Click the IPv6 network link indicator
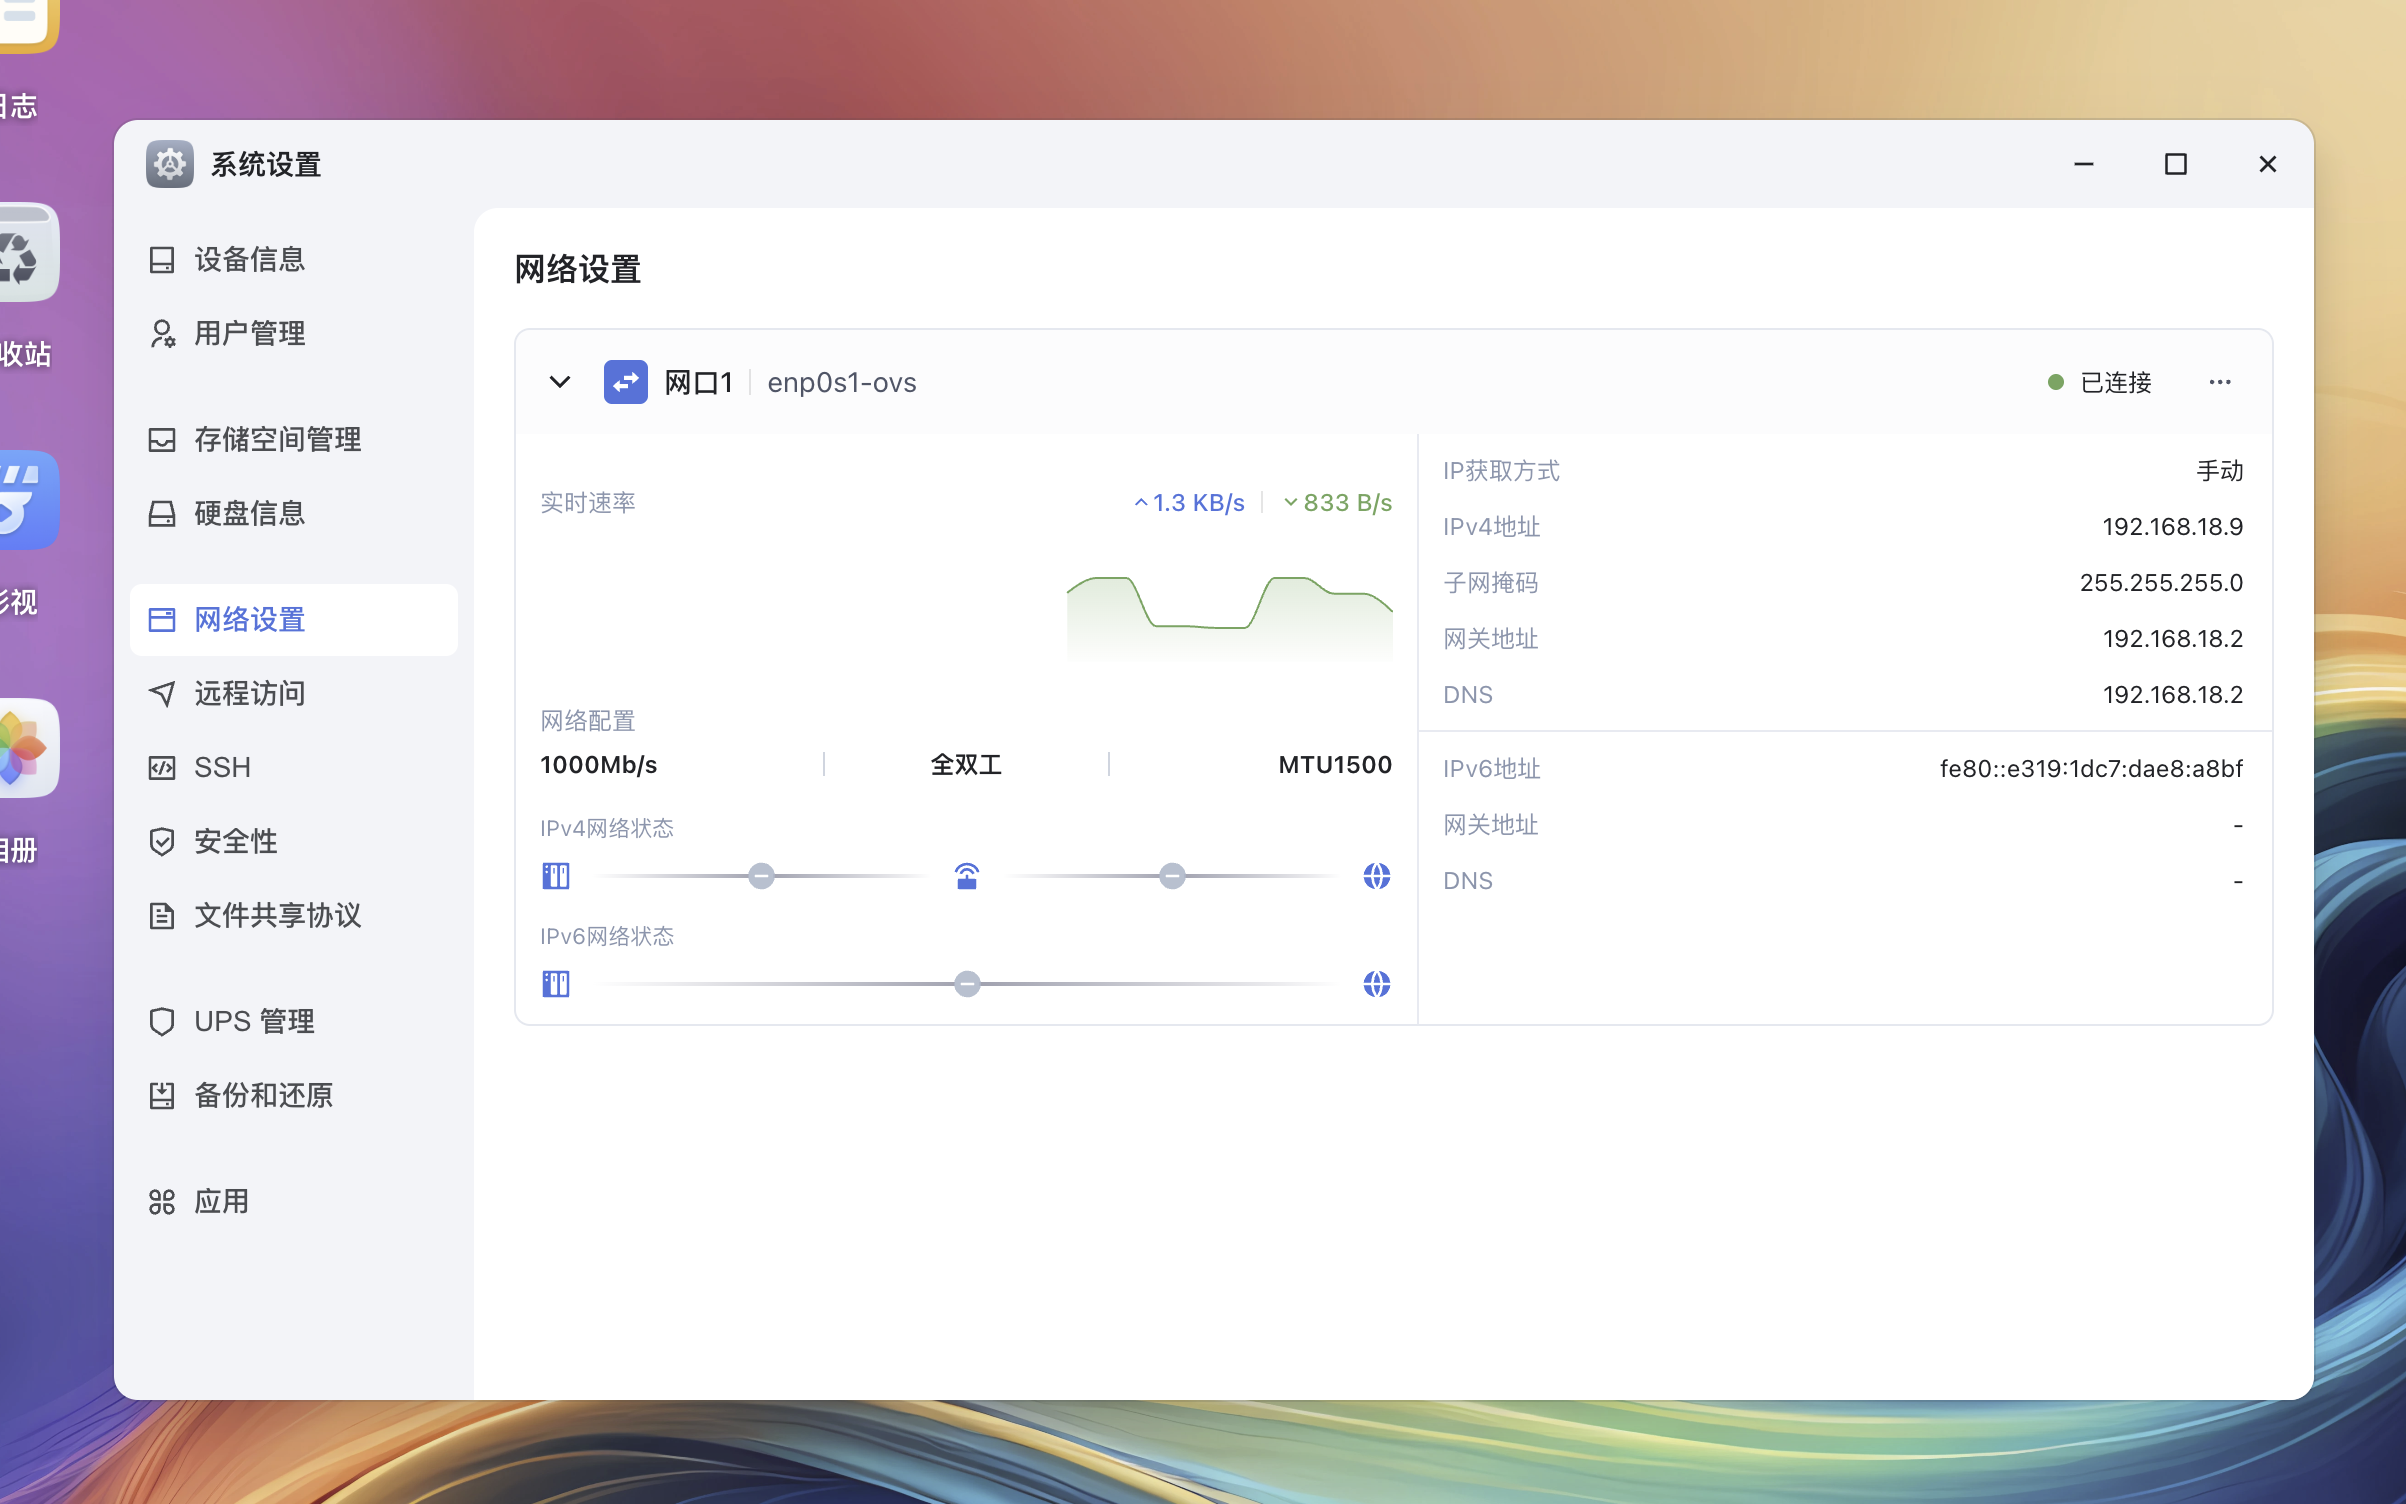 [x=967, y=984]
